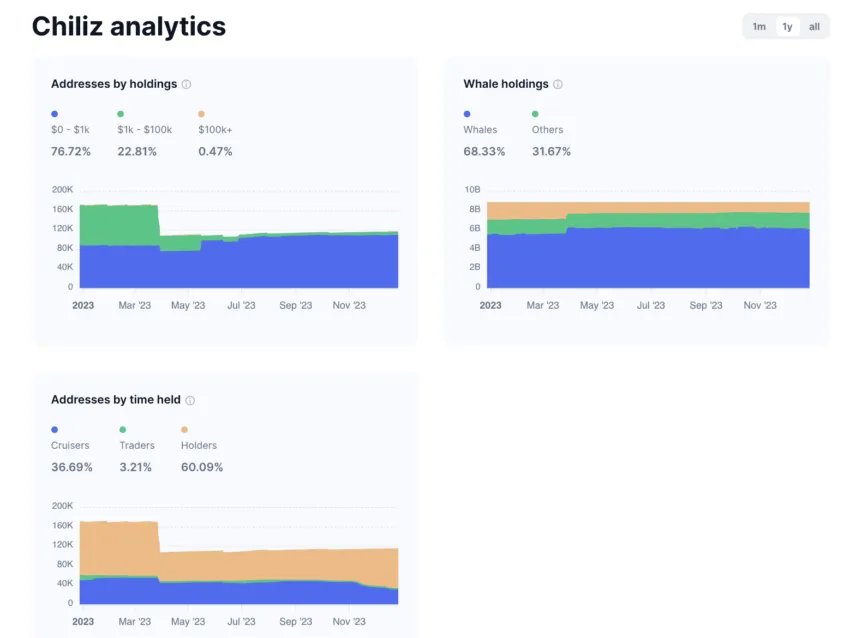
Task: Click the green Others legend dot
Action: (535, 114)
